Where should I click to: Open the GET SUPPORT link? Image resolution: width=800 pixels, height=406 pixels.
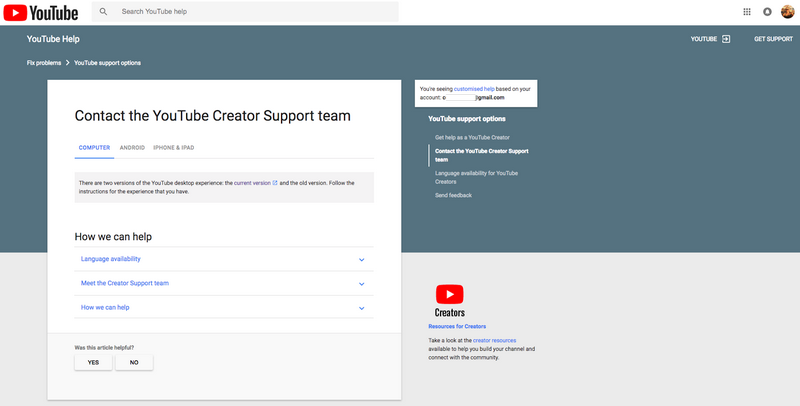773,39
